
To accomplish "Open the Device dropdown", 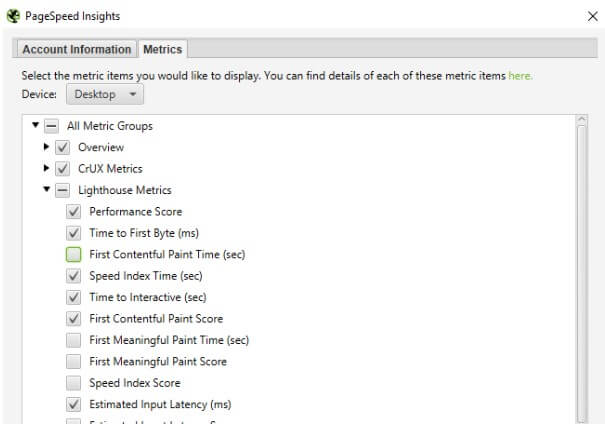I will 105,94.
